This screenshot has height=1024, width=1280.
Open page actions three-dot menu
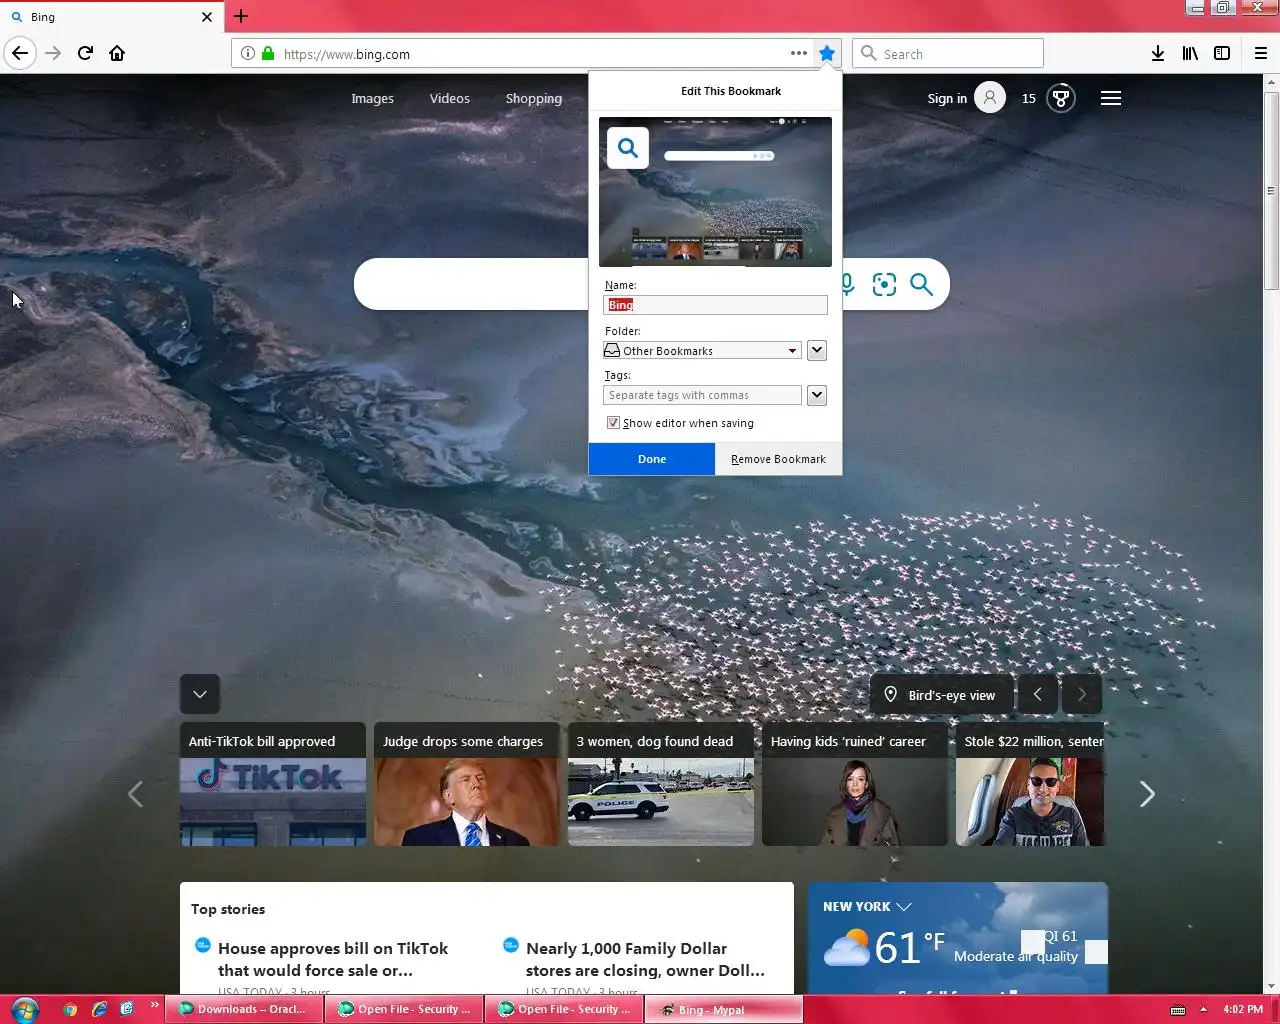(798, 53)
